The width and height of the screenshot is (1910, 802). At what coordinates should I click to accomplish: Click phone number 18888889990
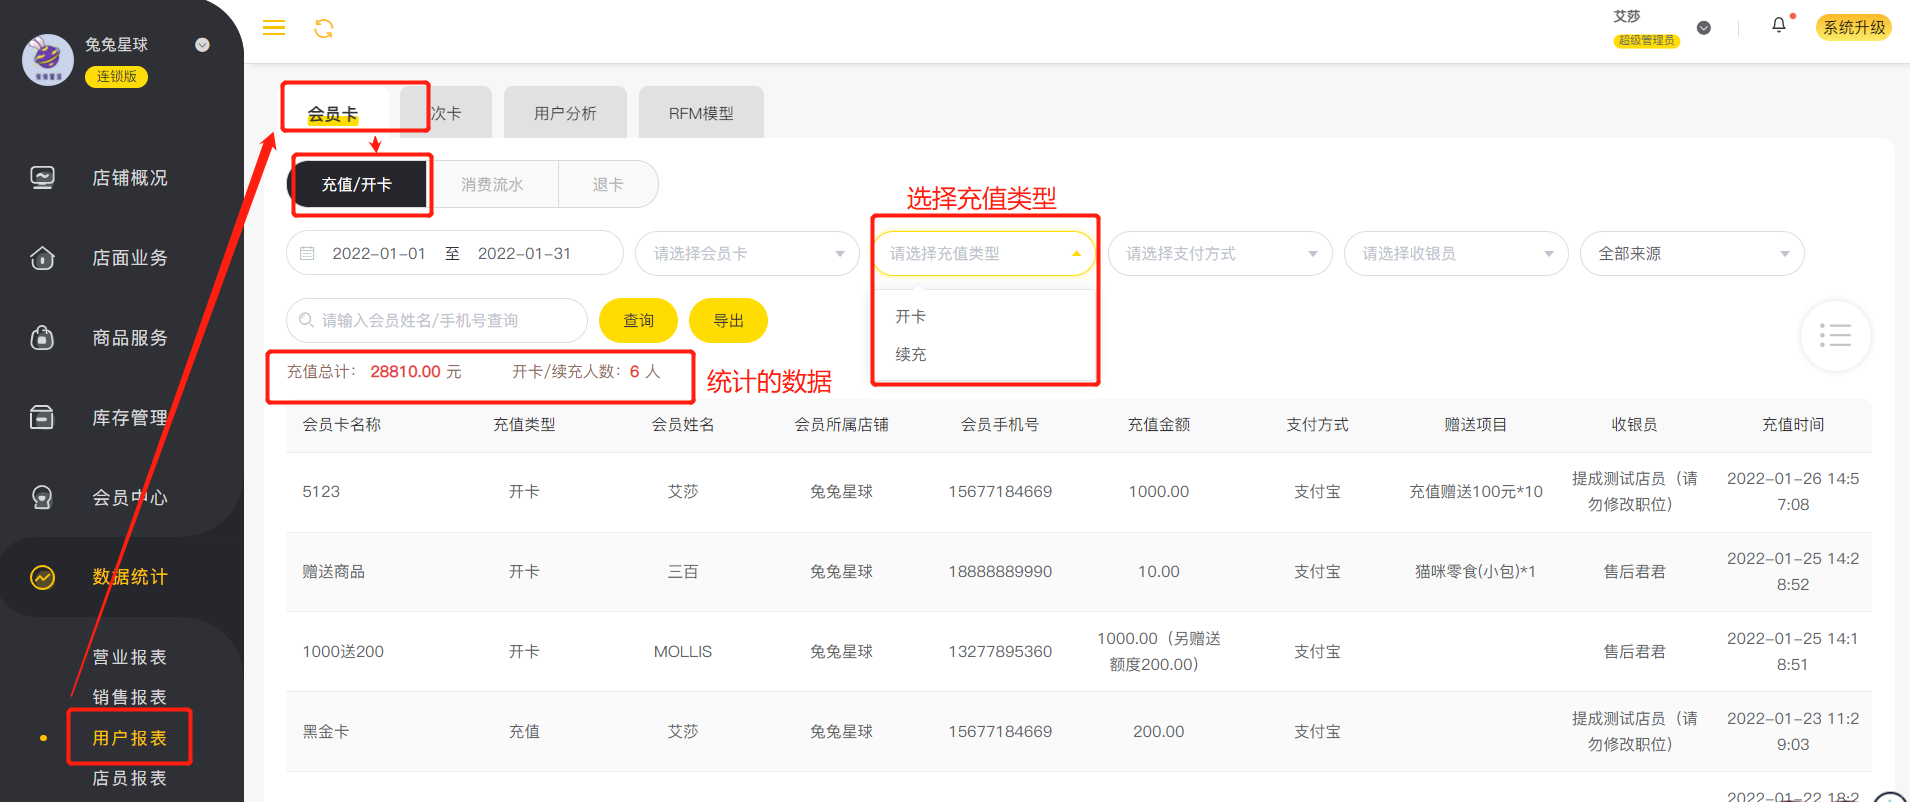tap(1000, 572)
